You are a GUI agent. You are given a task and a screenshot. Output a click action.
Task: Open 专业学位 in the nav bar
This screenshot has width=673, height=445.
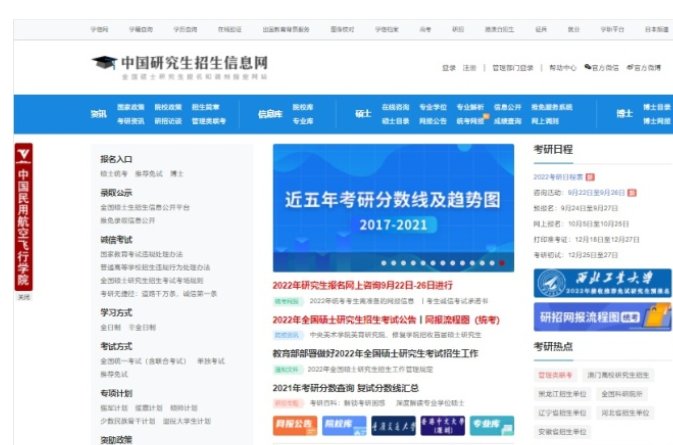(x=433, y=107)
